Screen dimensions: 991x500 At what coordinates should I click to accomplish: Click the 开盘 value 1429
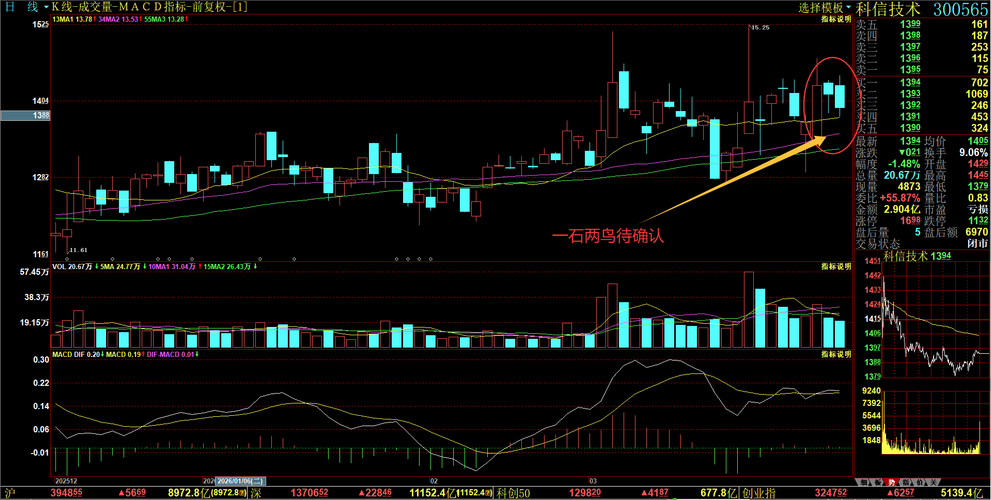[976, 164]
